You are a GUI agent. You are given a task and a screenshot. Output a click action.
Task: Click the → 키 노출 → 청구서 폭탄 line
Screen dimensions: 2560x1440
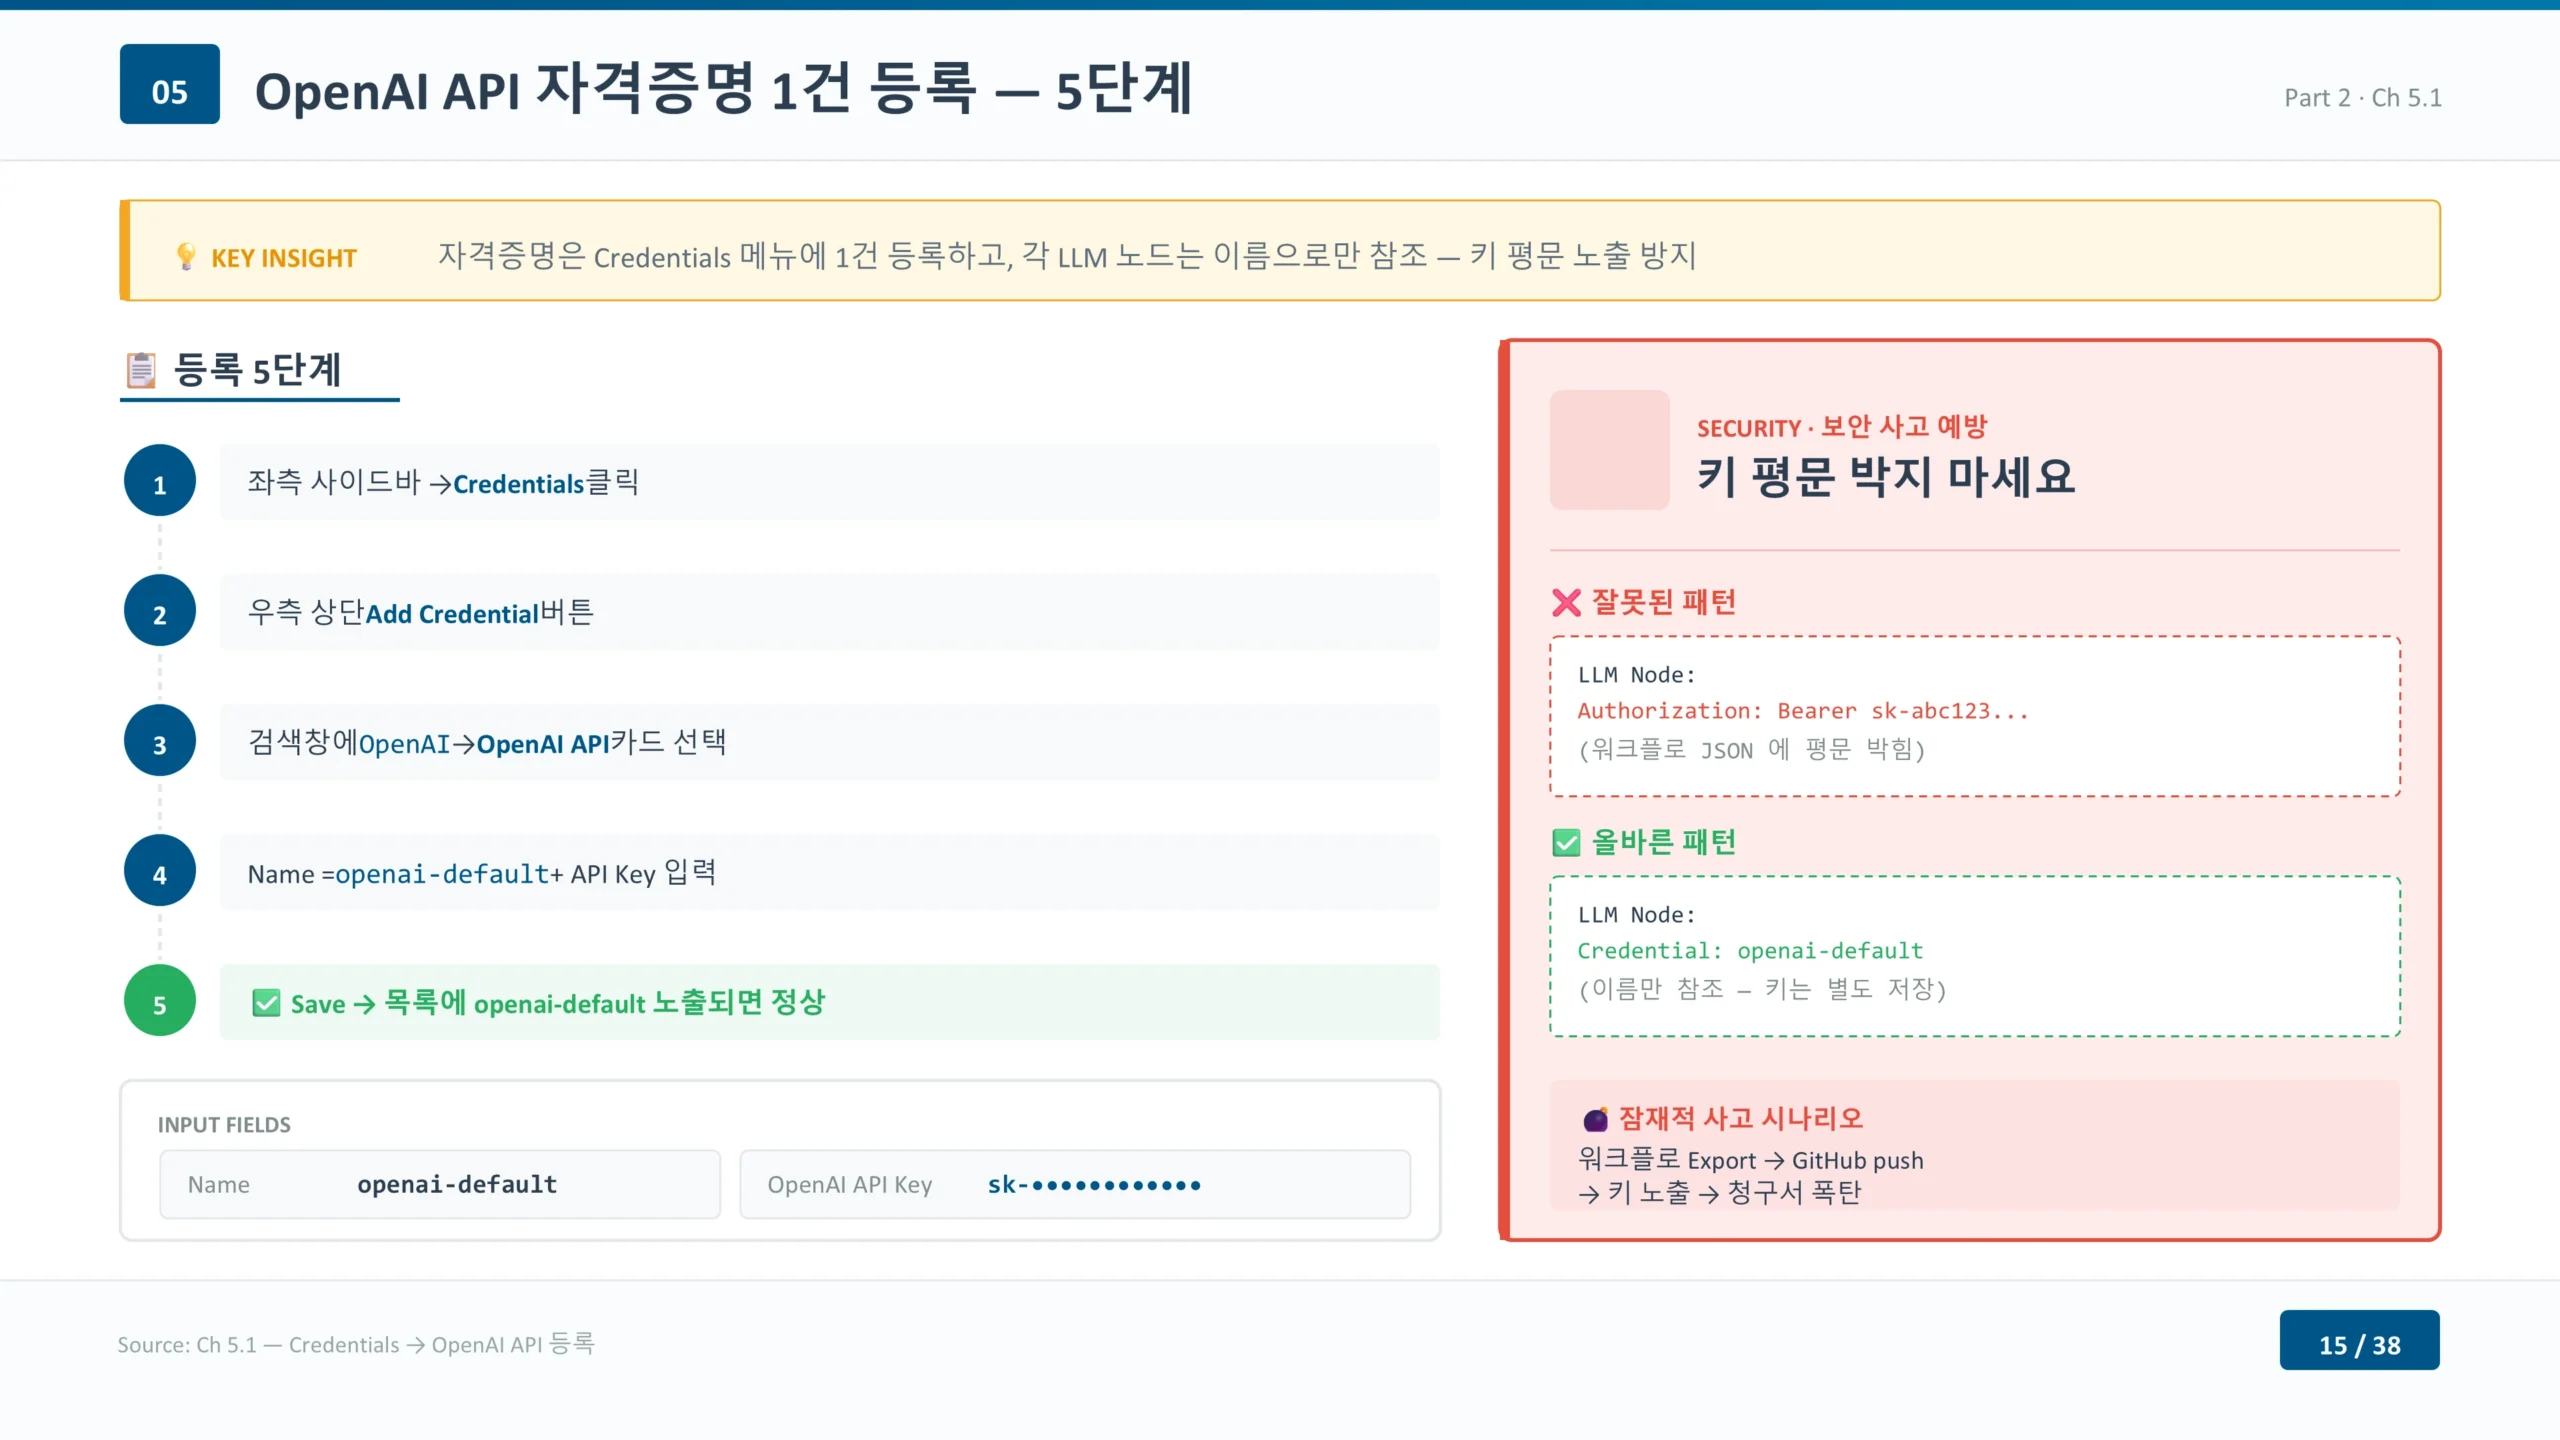(1720, 1192)
